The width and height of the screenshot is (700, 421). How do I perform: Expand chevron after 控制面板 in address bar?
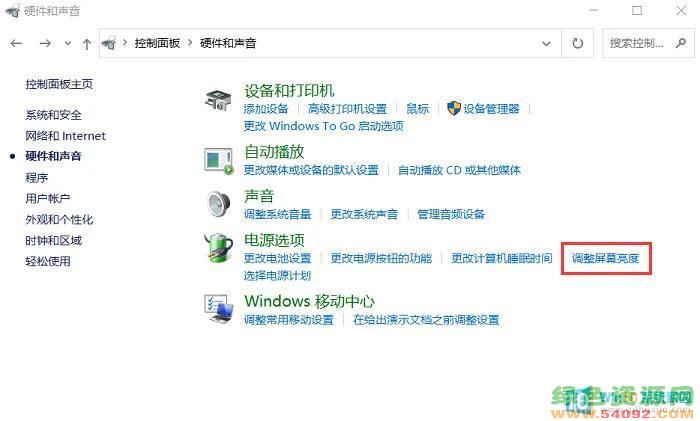pyautogui.click(x=190, y=43)
